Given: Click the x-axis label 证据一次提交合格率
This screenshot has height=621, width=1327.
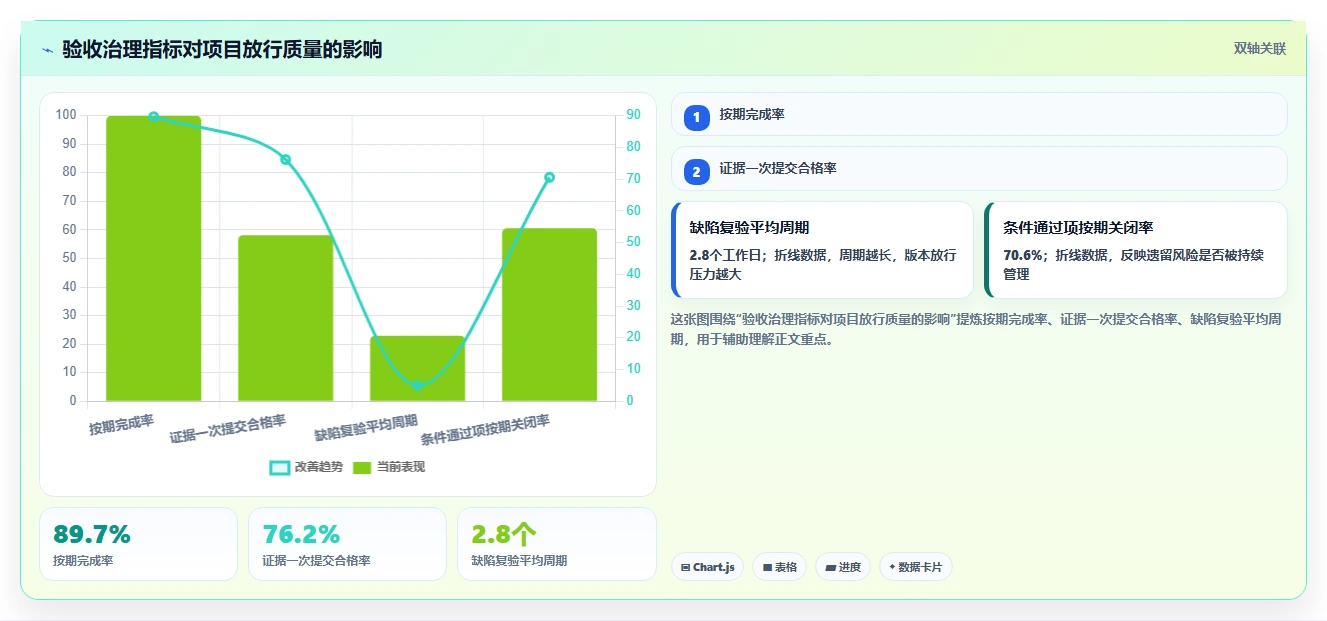Looking at the screenshot, I should point(228,429).
